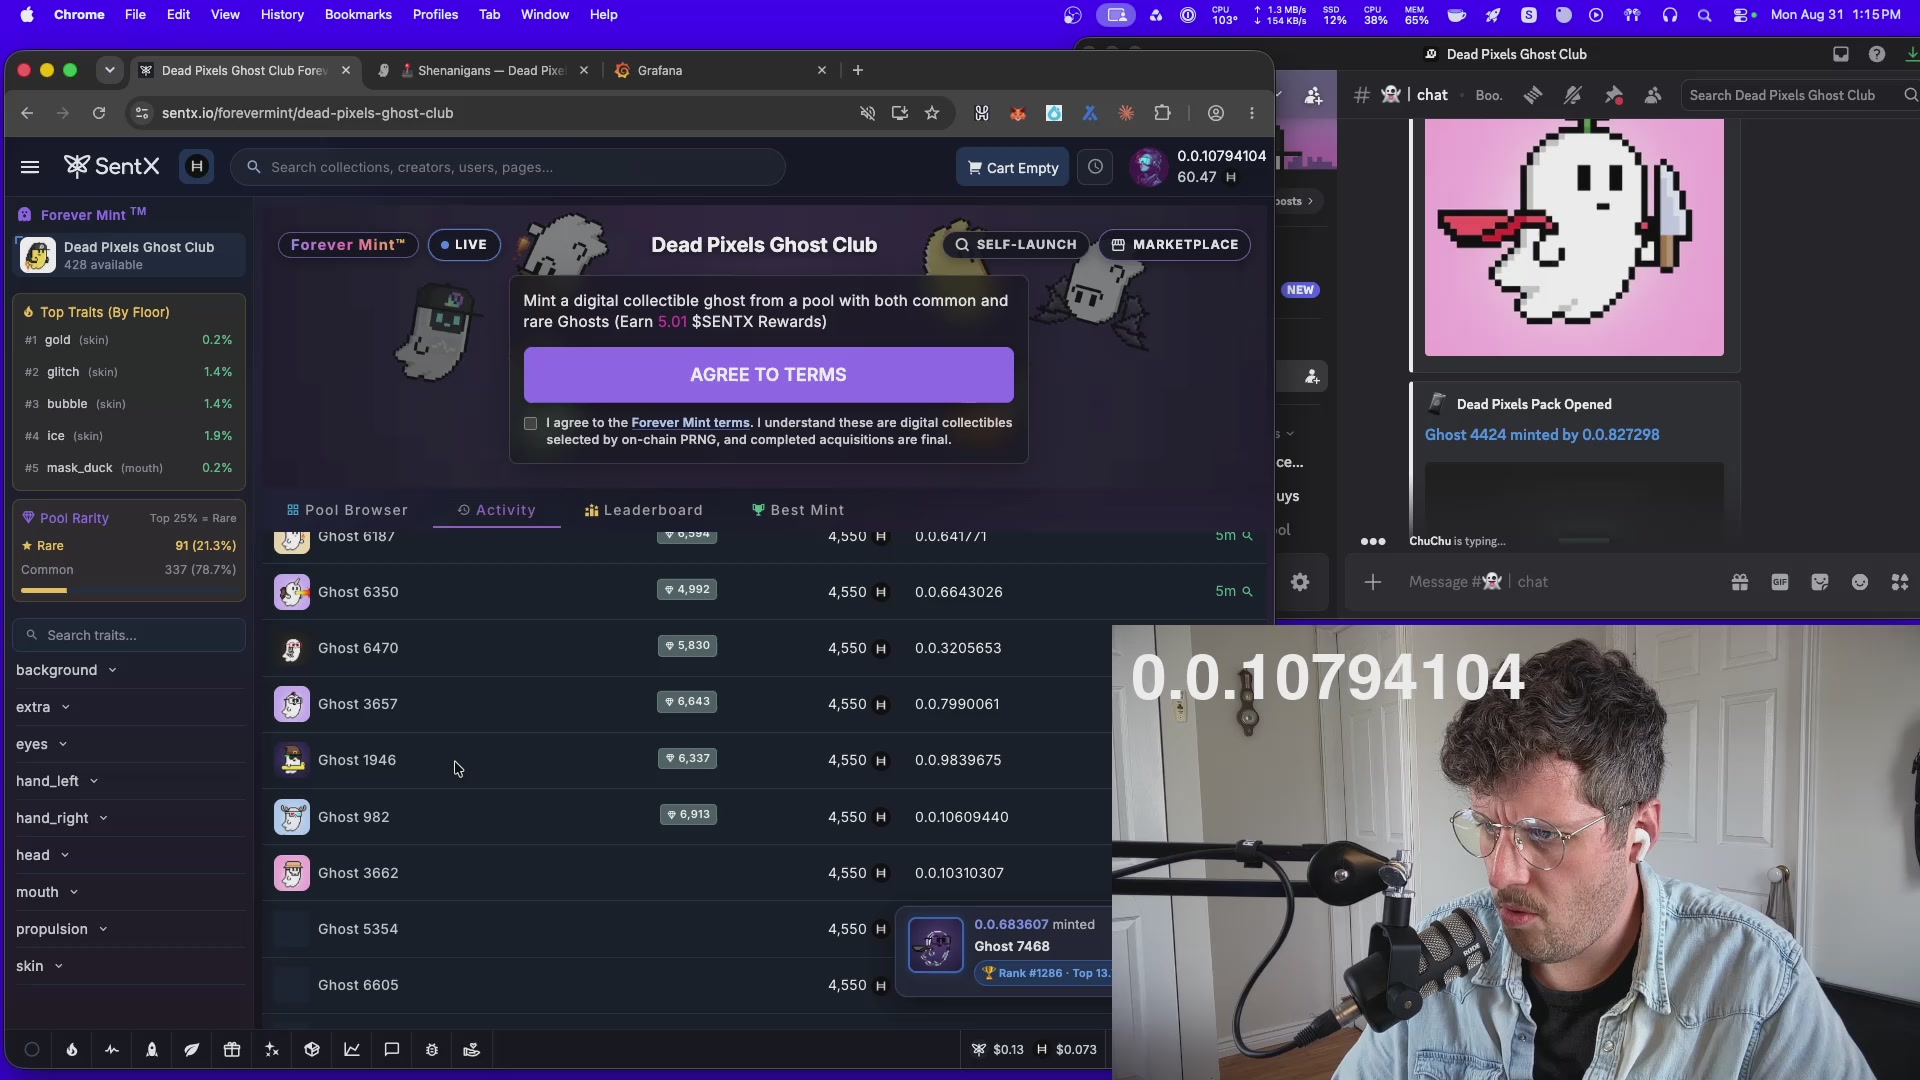This screenshot has height=1080, width=1920.
Task: Click the Ghost 6350 thumbnail in activity list
Action: pyautogui.click(x=292, y=592)
